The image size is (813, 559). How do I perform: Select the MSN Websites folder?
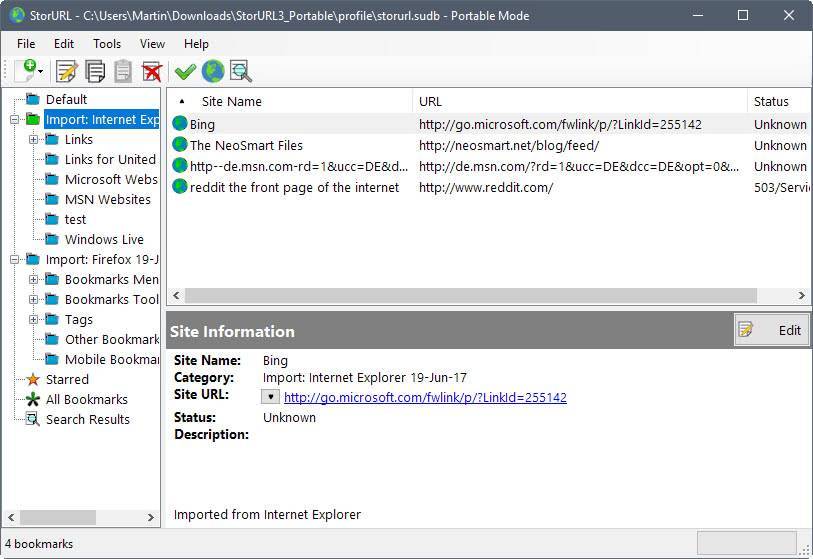point(108,199)
